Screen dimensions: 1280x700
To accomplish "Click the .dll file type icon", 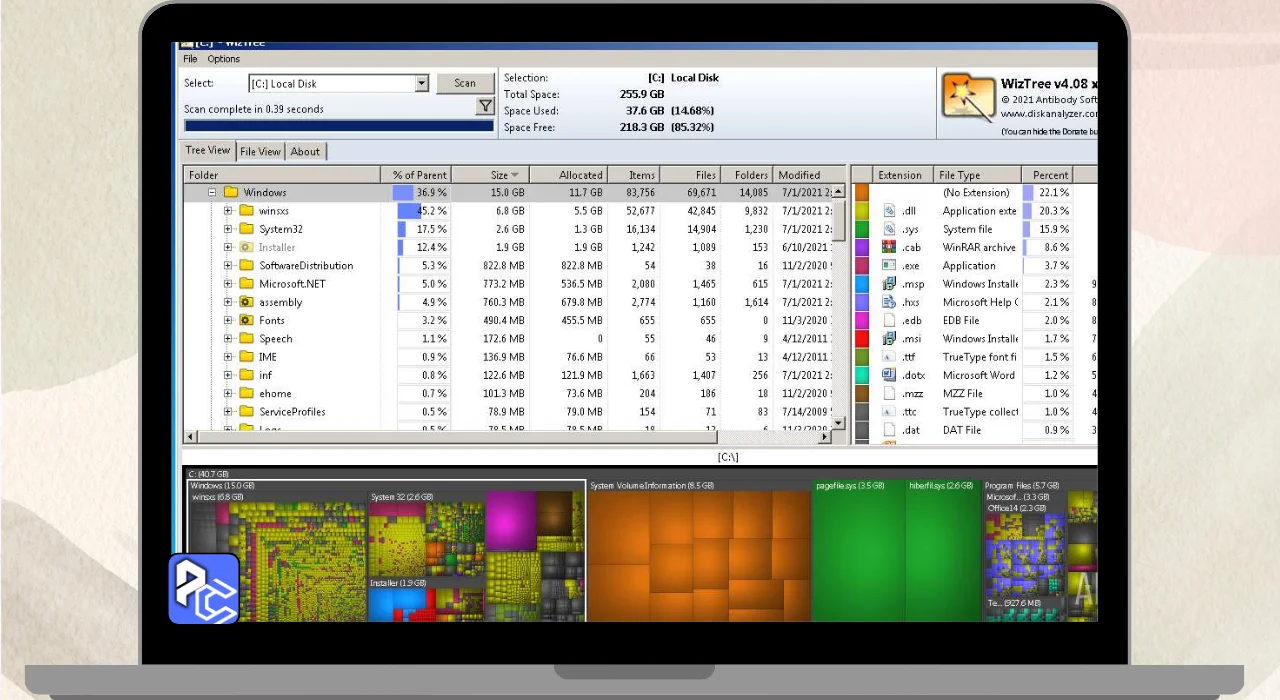I will click(889, 211).
